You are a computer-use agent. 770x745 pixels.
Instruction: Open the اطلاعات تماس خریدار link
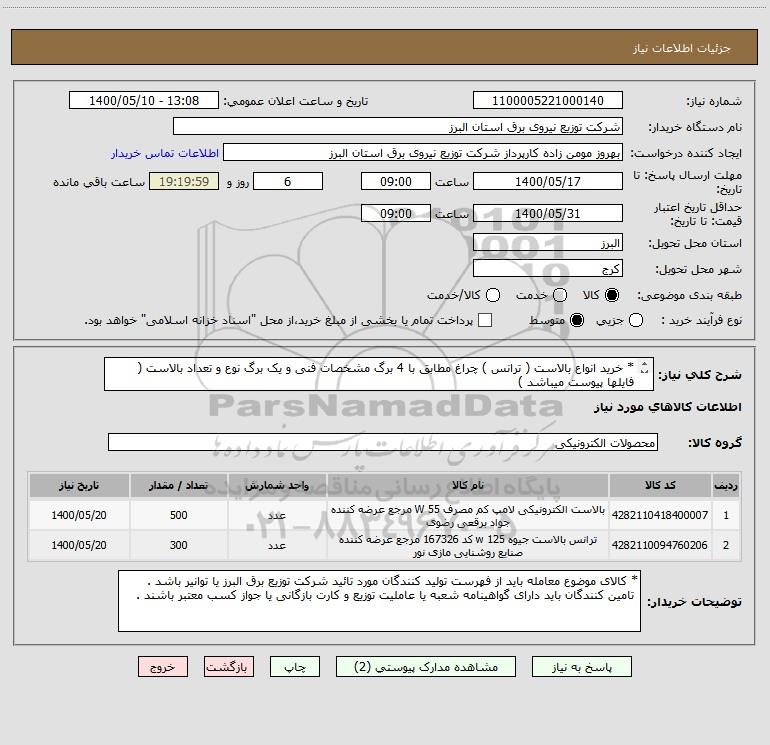[165, 153]
